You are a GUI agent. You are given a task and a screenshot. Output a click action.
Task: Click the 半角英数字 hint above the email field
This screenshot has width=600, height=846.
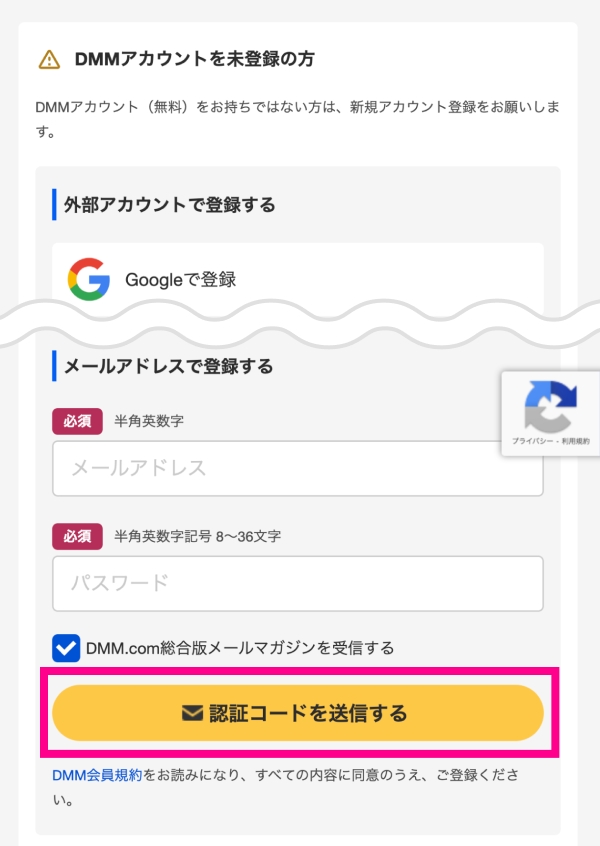click(x=149, y=421)
